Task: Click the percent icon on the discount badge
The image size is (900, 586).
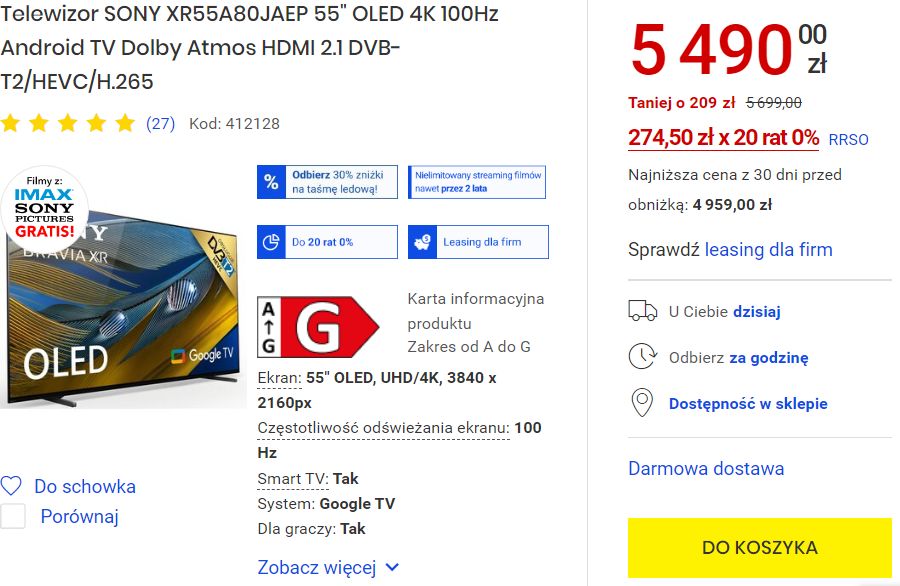Action: click(270, 181)
